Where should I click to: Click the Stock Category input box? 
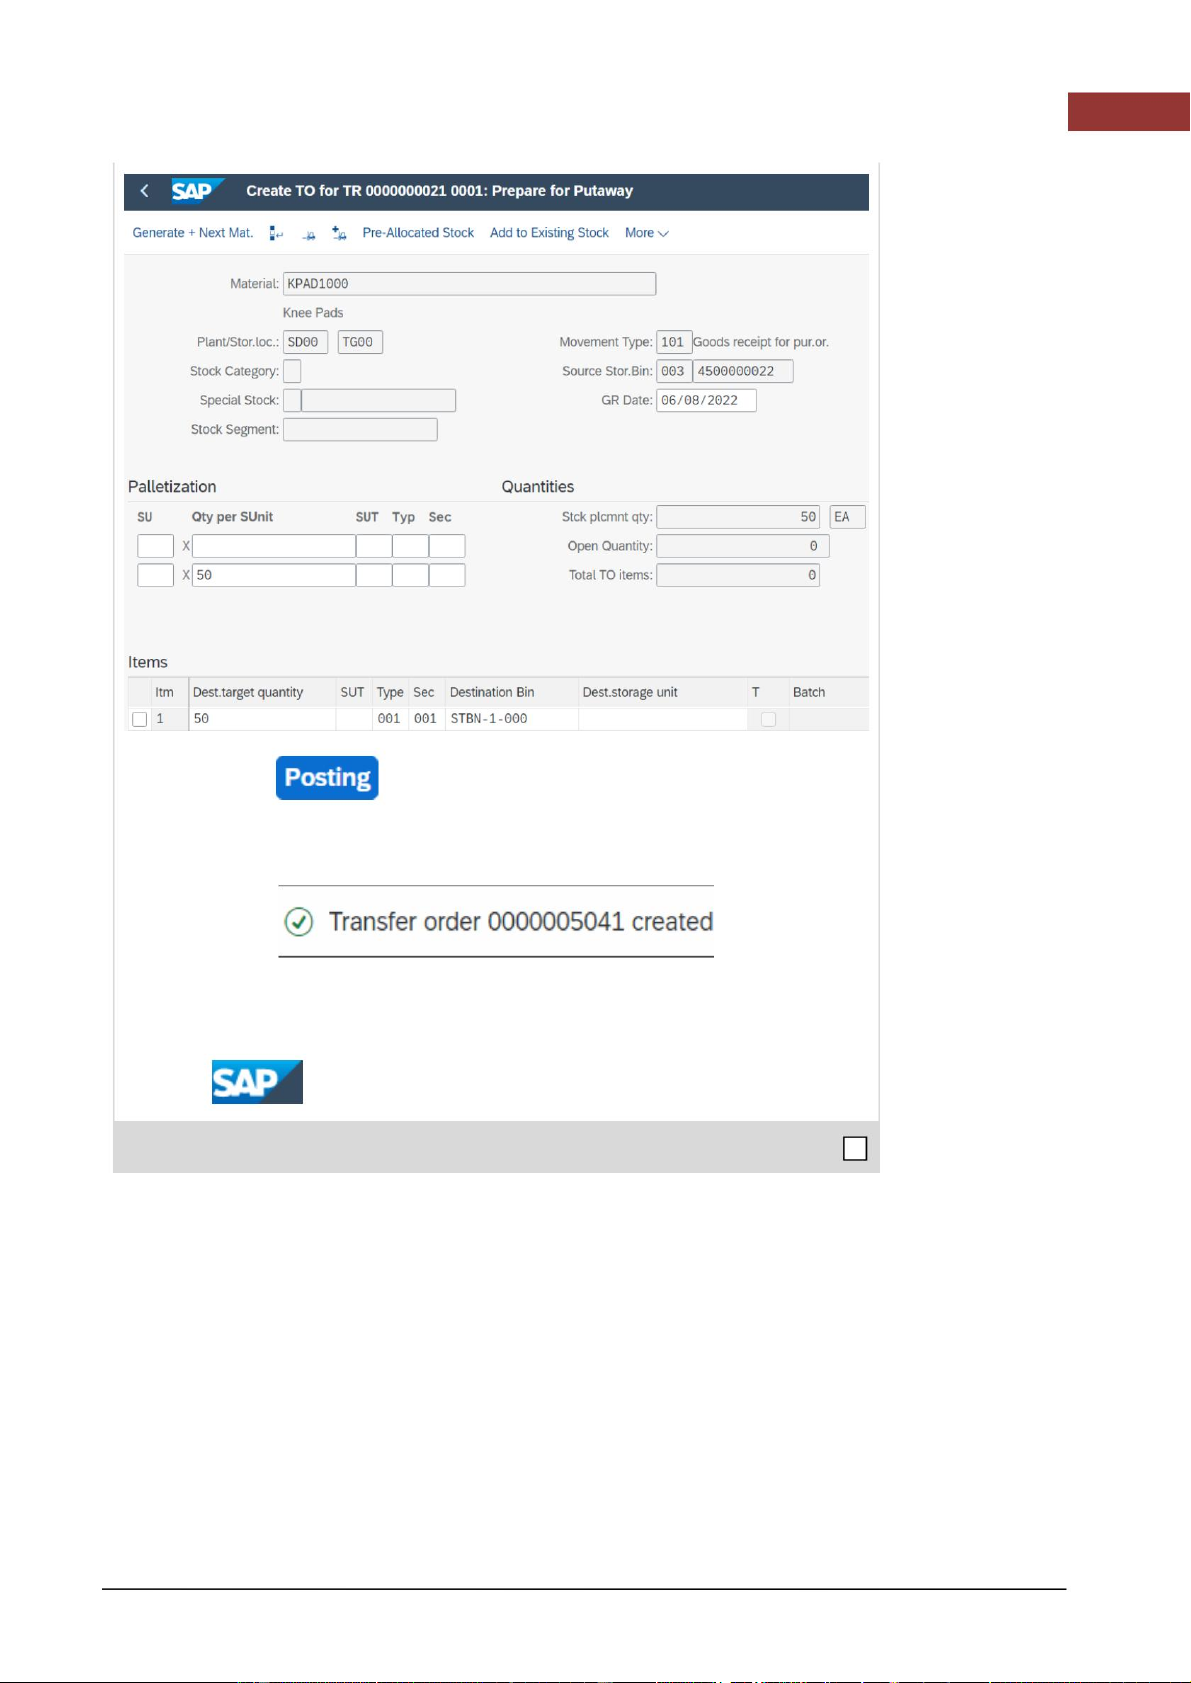292,371
